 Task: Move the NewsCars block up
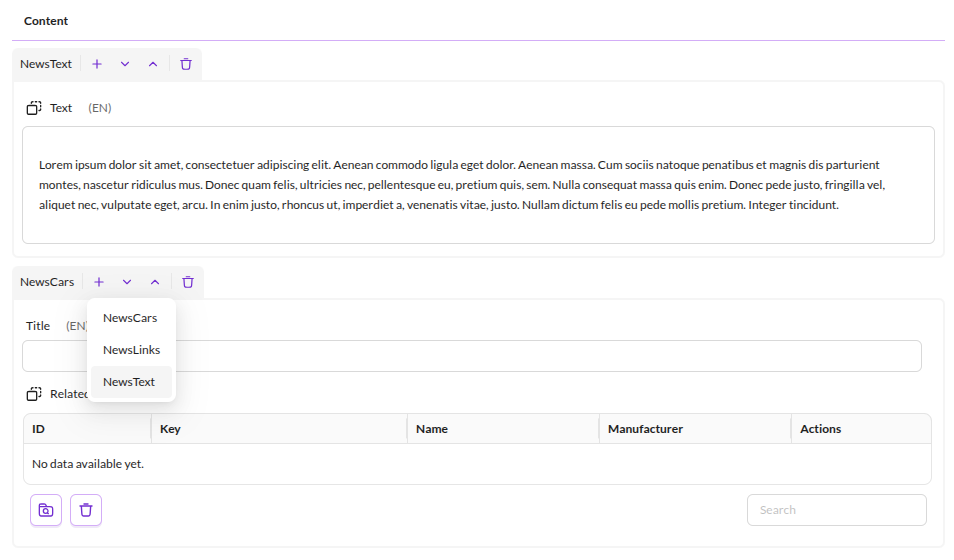click(155, 282)
